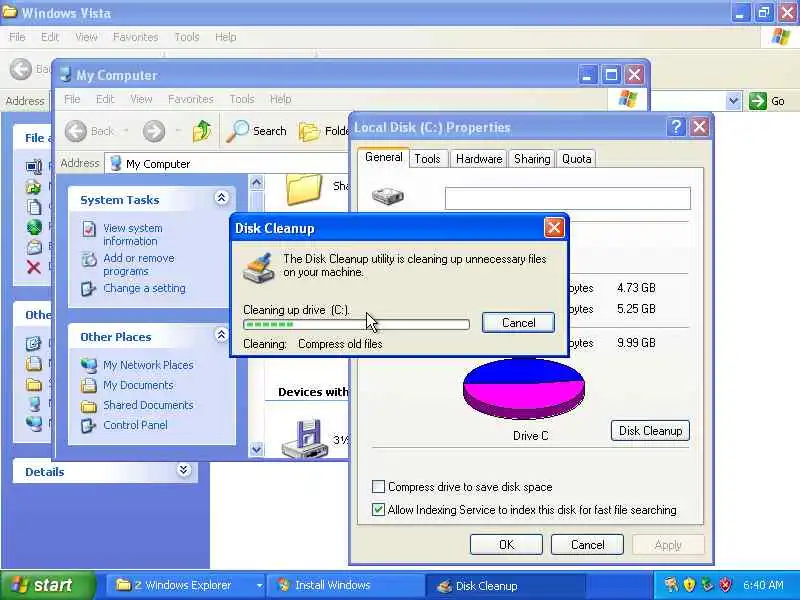800x600 pixels.
Task: Click the green Go arrow button
Action: [x=758, y=101]
